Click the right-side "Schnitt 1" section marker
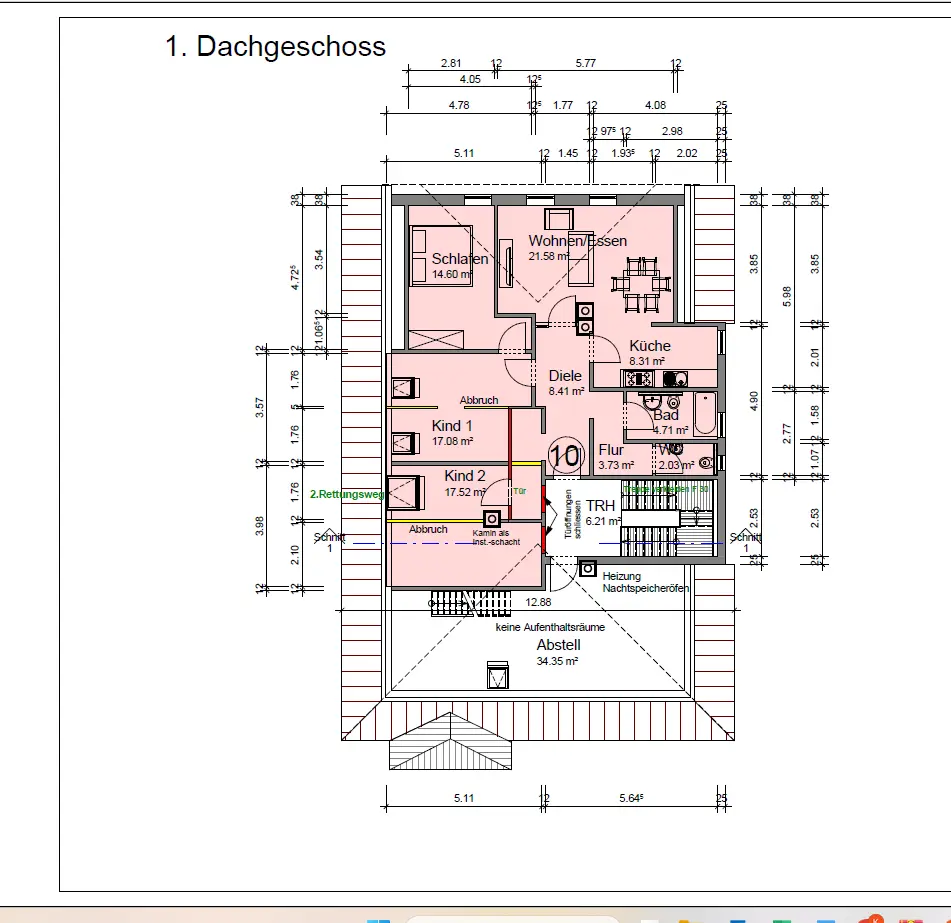951x923 pixels. [x=745, y=542]
